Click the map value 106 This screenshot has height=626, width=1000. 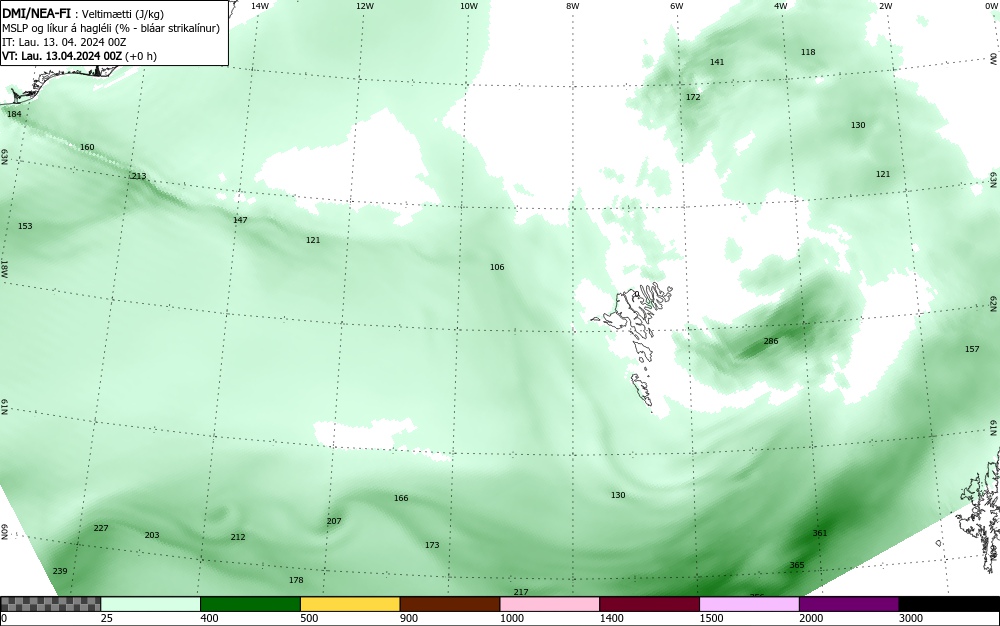pos(497,267)
